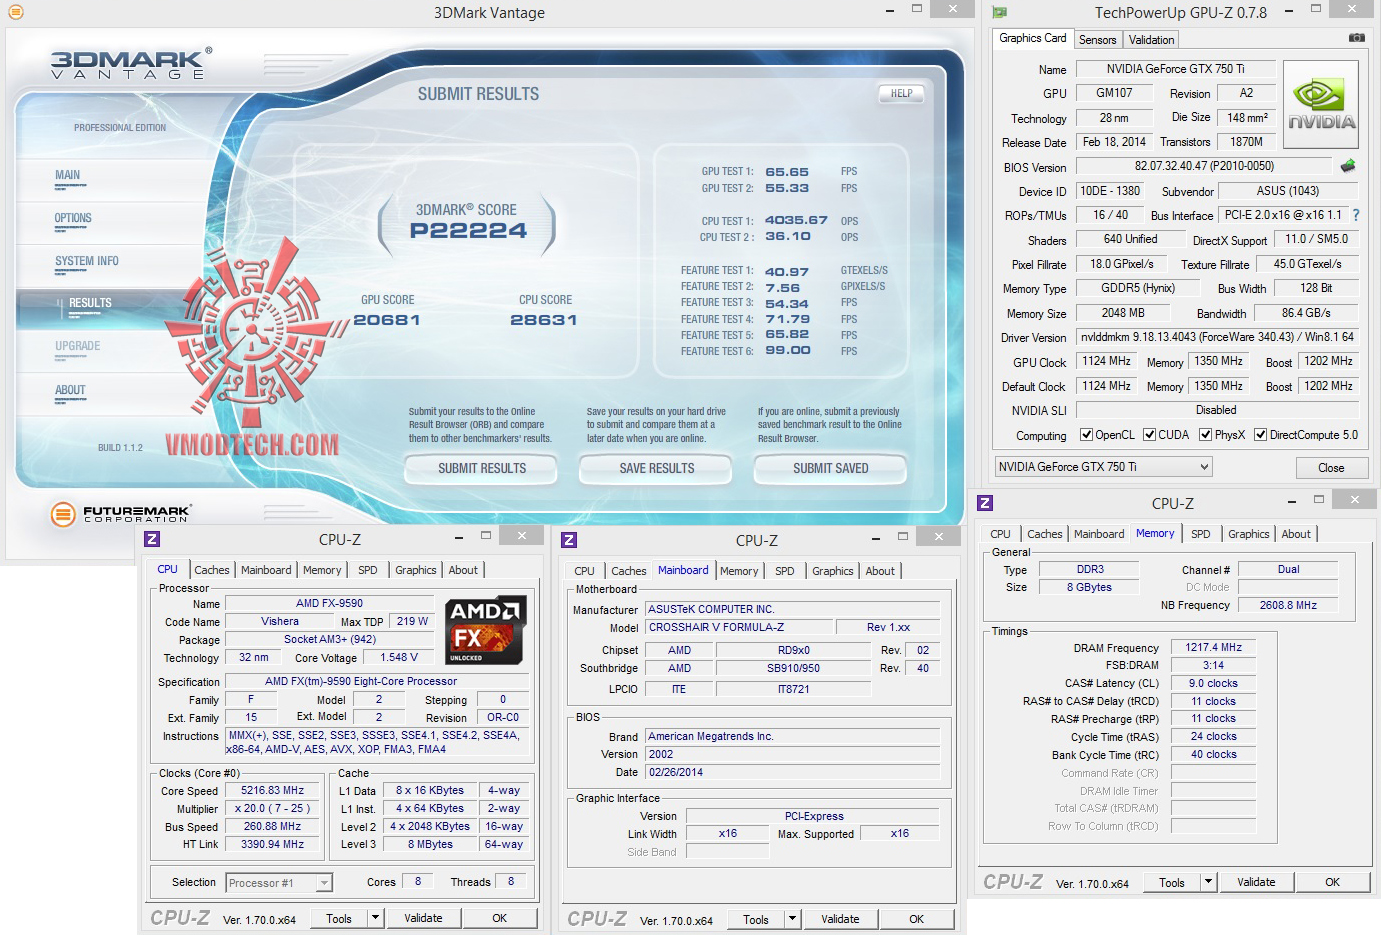Take a GPU-Z screenshot with the camera icon
Viewport: 1381px width, 935px height.
click(x=1356, y=38)
